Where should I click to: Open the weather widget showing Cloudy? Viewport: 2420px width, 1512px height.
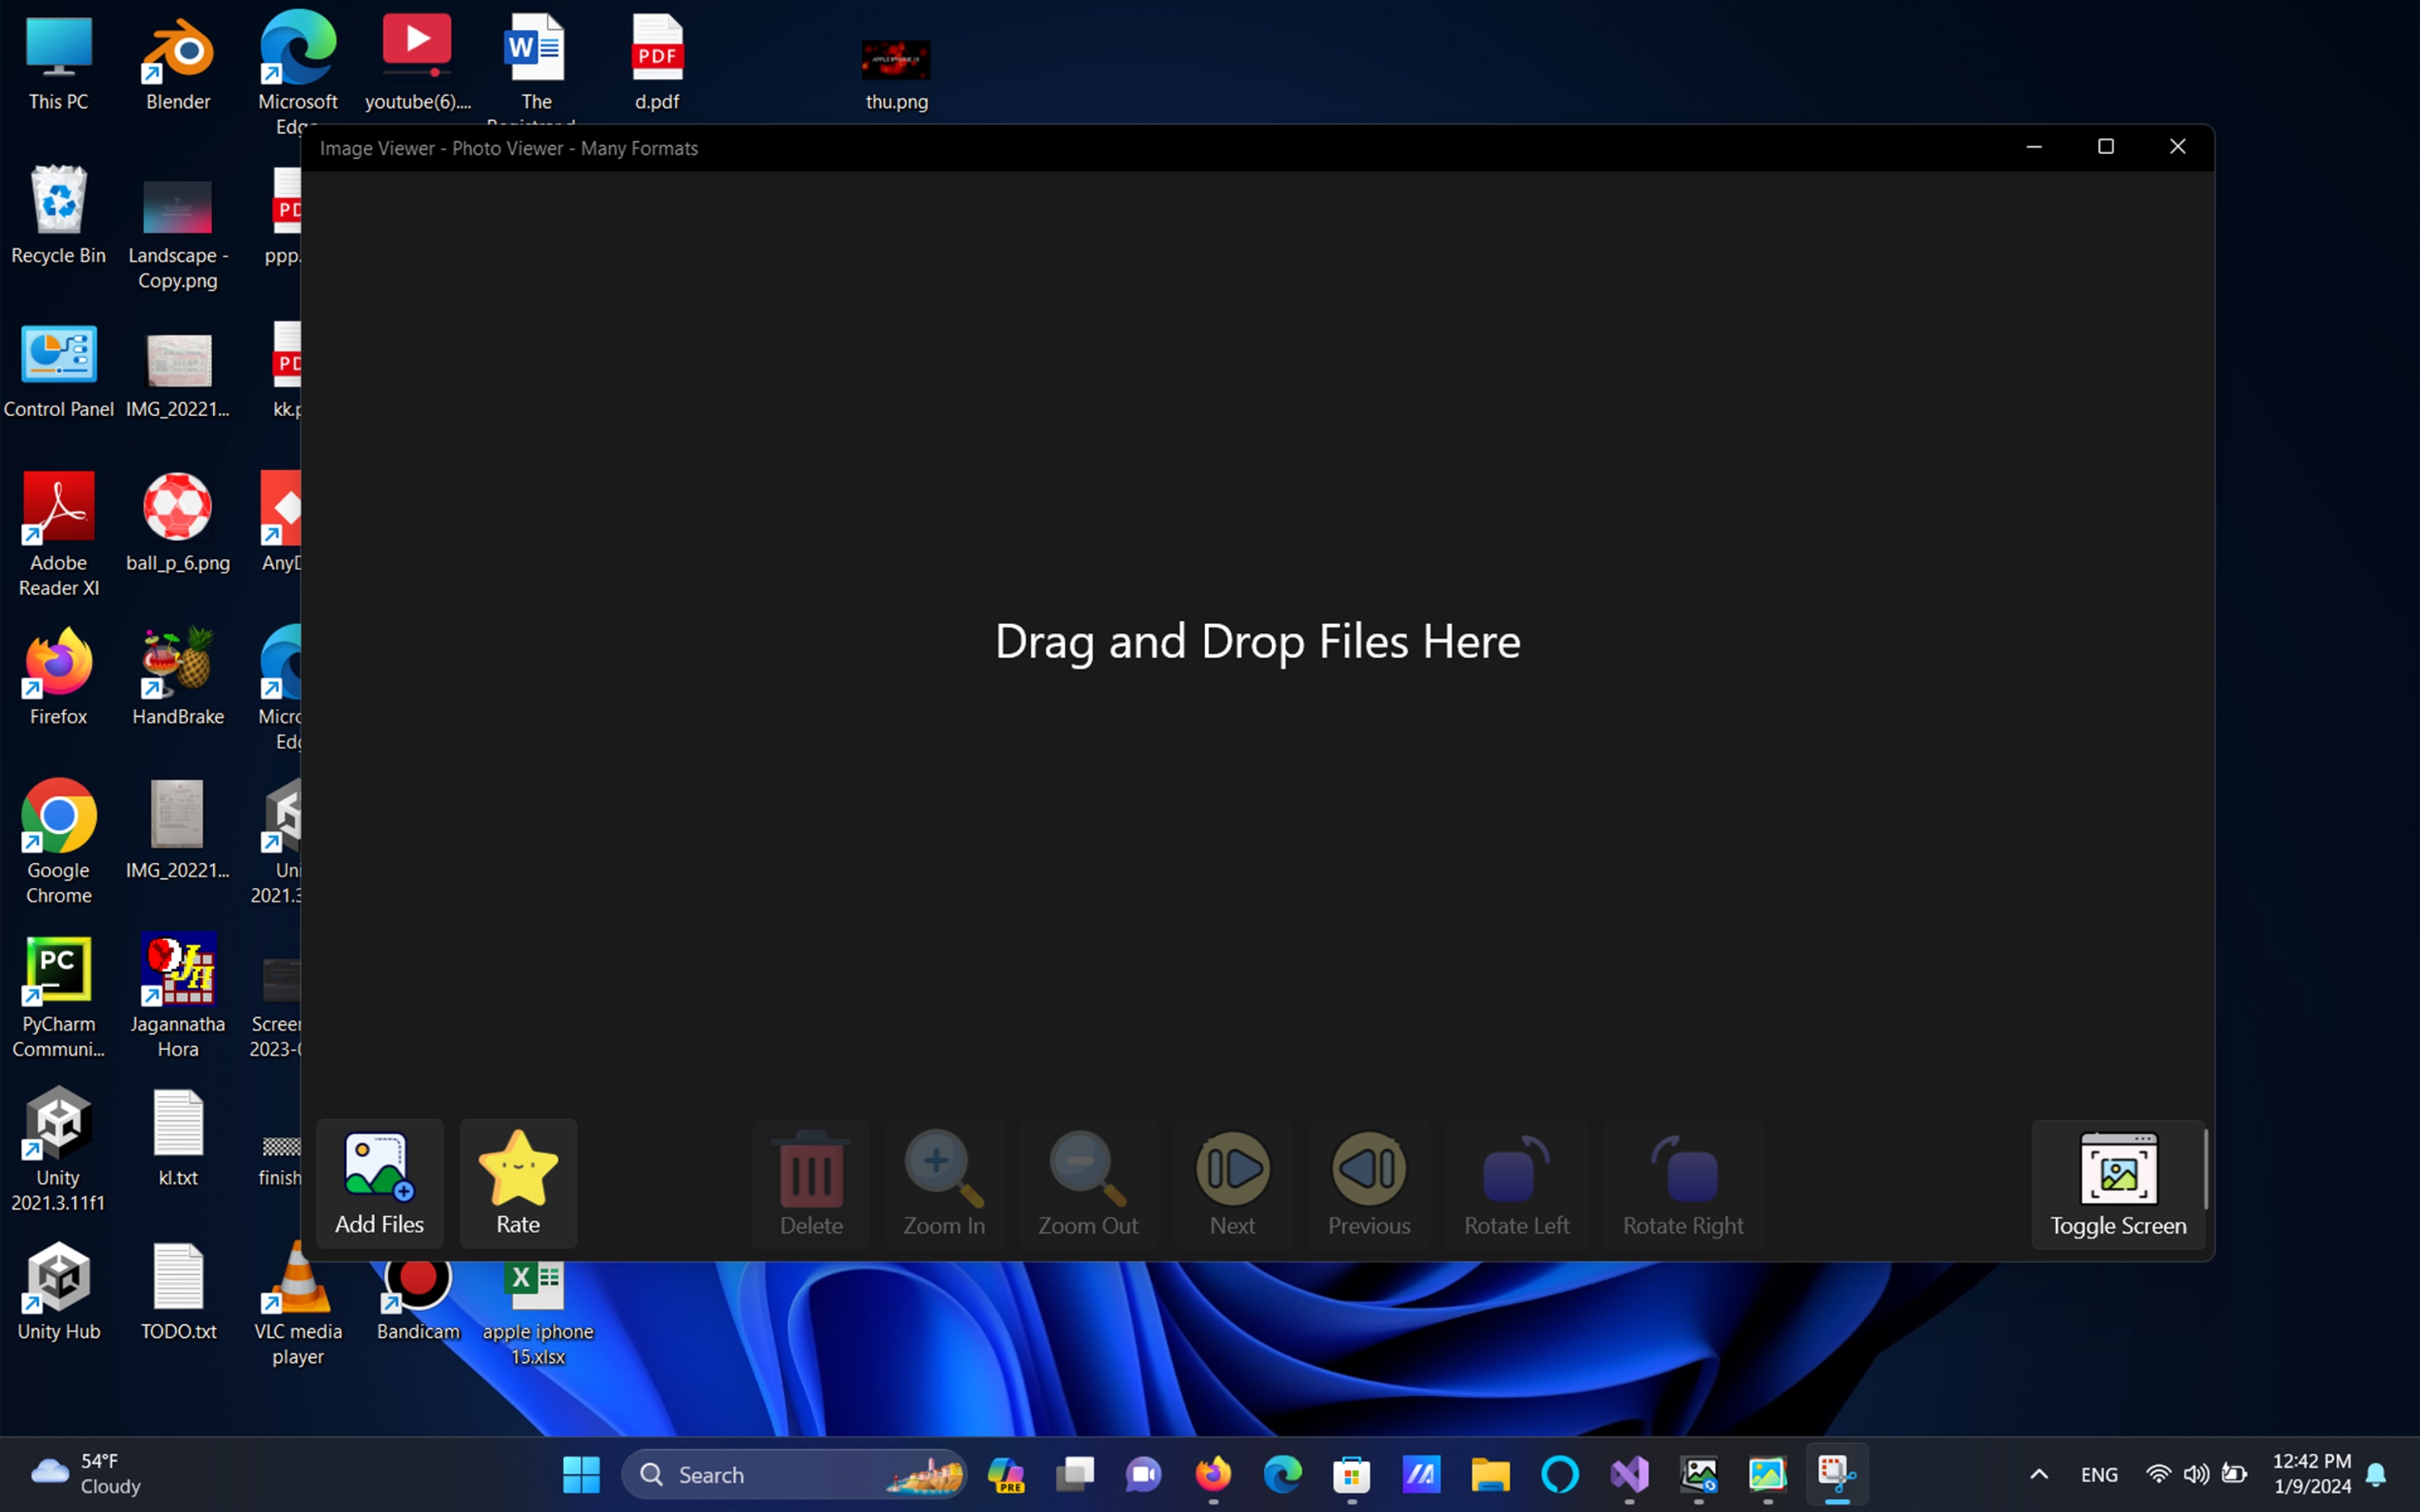(85, 1474)
